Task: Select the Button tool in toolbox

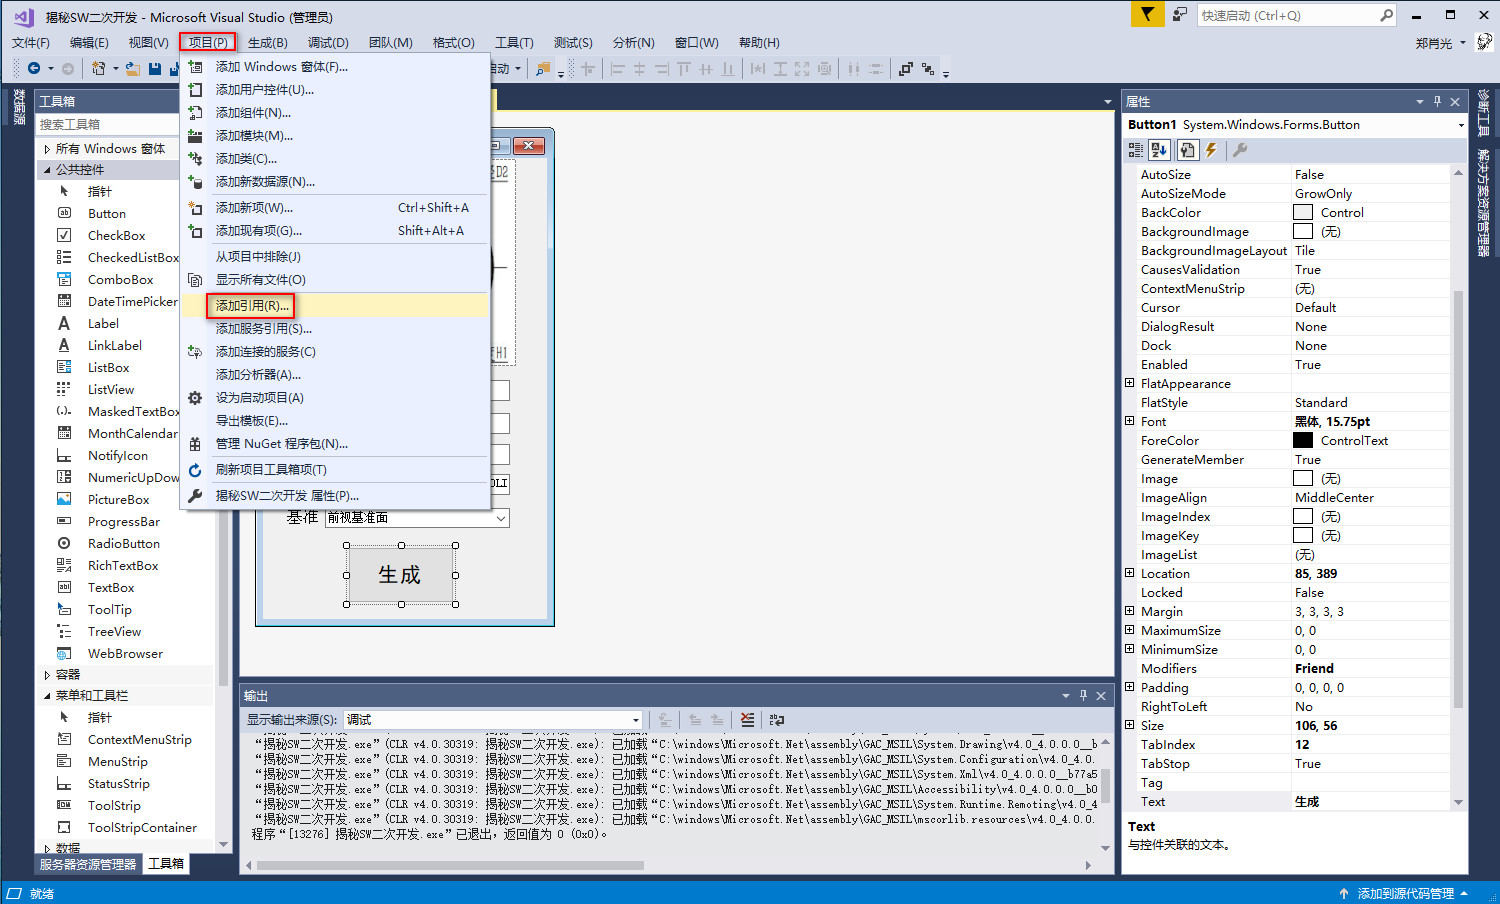Action: click(x=107, y=214)
